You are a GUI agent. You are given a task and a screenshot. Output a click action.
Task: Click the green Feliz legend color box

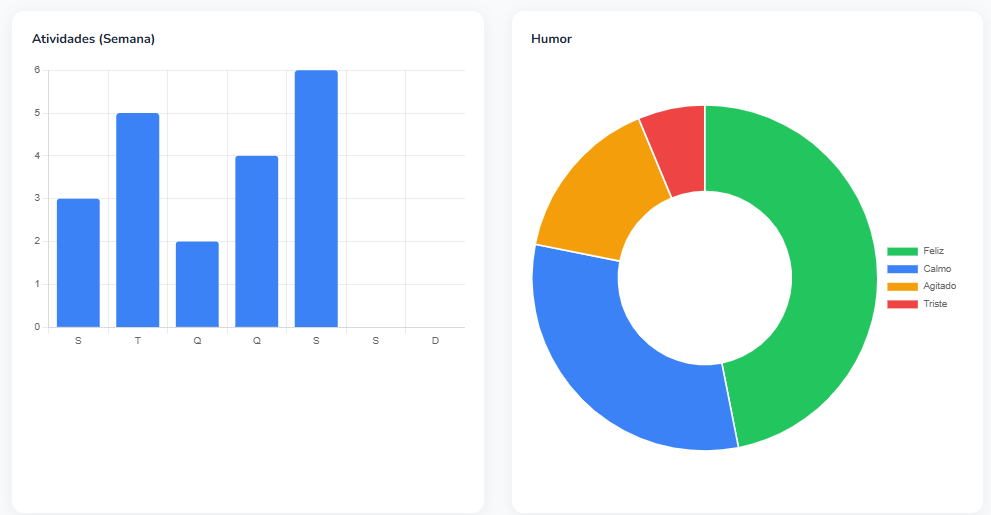coord(902,251)
